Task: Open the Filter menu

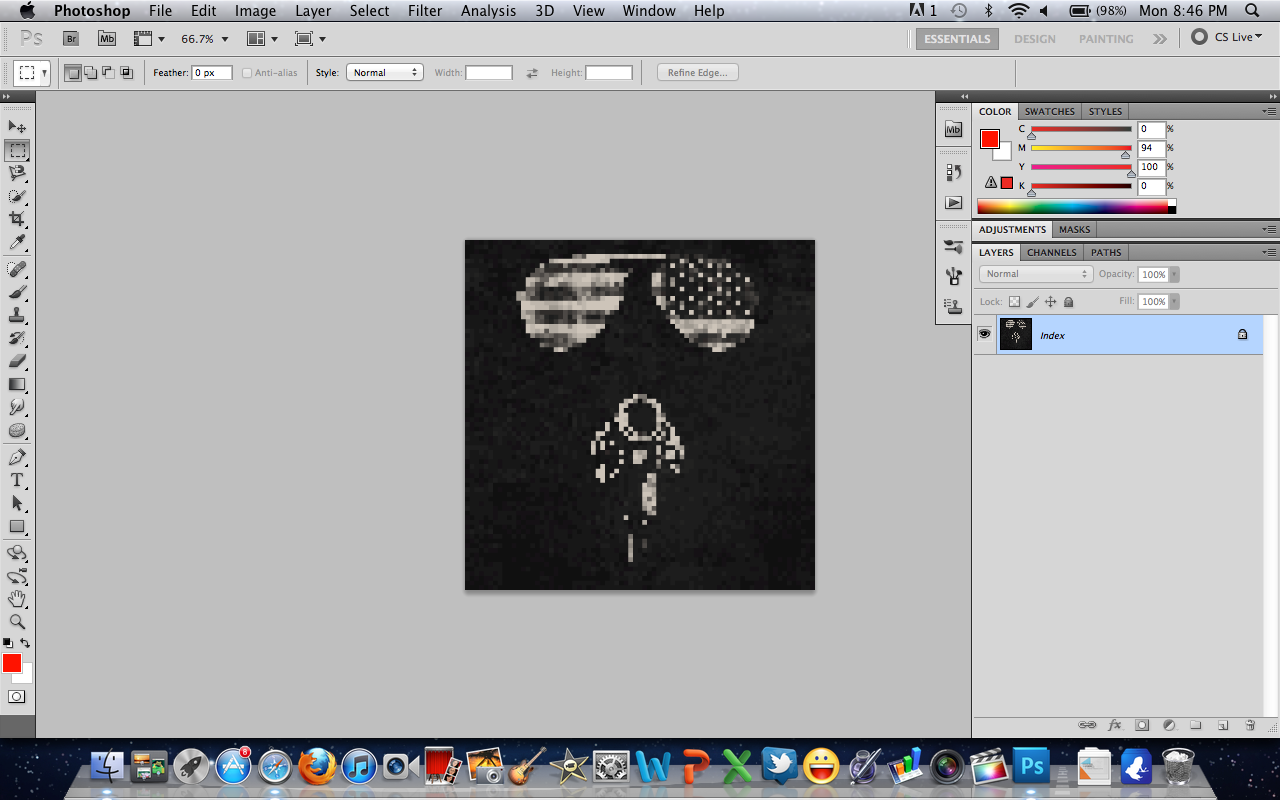Action: (425, 11)
